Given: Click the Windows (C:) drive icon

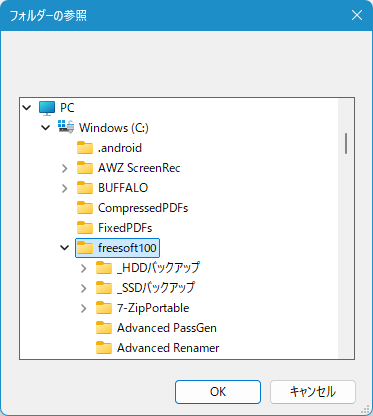Looking at the screenshot, I should tap(66, 128).
